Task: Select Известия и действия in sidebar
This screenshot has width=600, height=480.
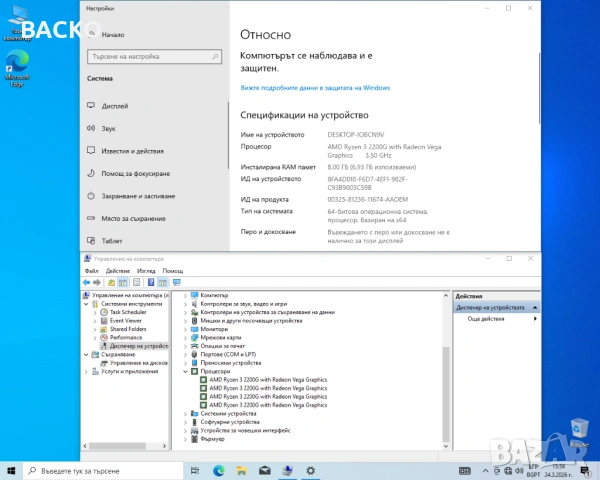Action: coord(130,151)
